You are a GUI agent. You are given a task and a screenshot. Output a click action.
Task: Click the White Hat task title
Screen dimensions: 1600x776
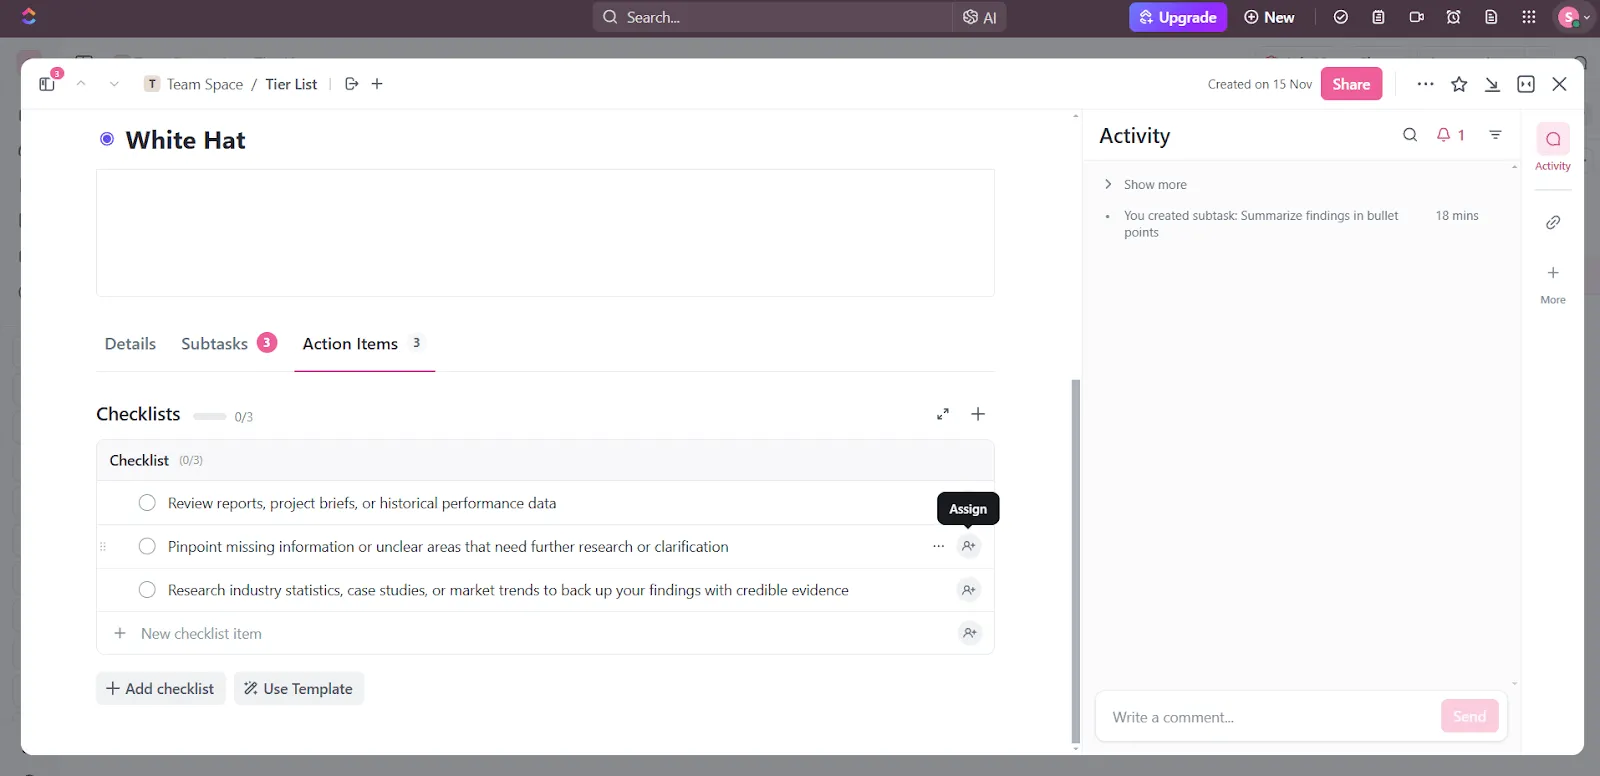point(185,140)
